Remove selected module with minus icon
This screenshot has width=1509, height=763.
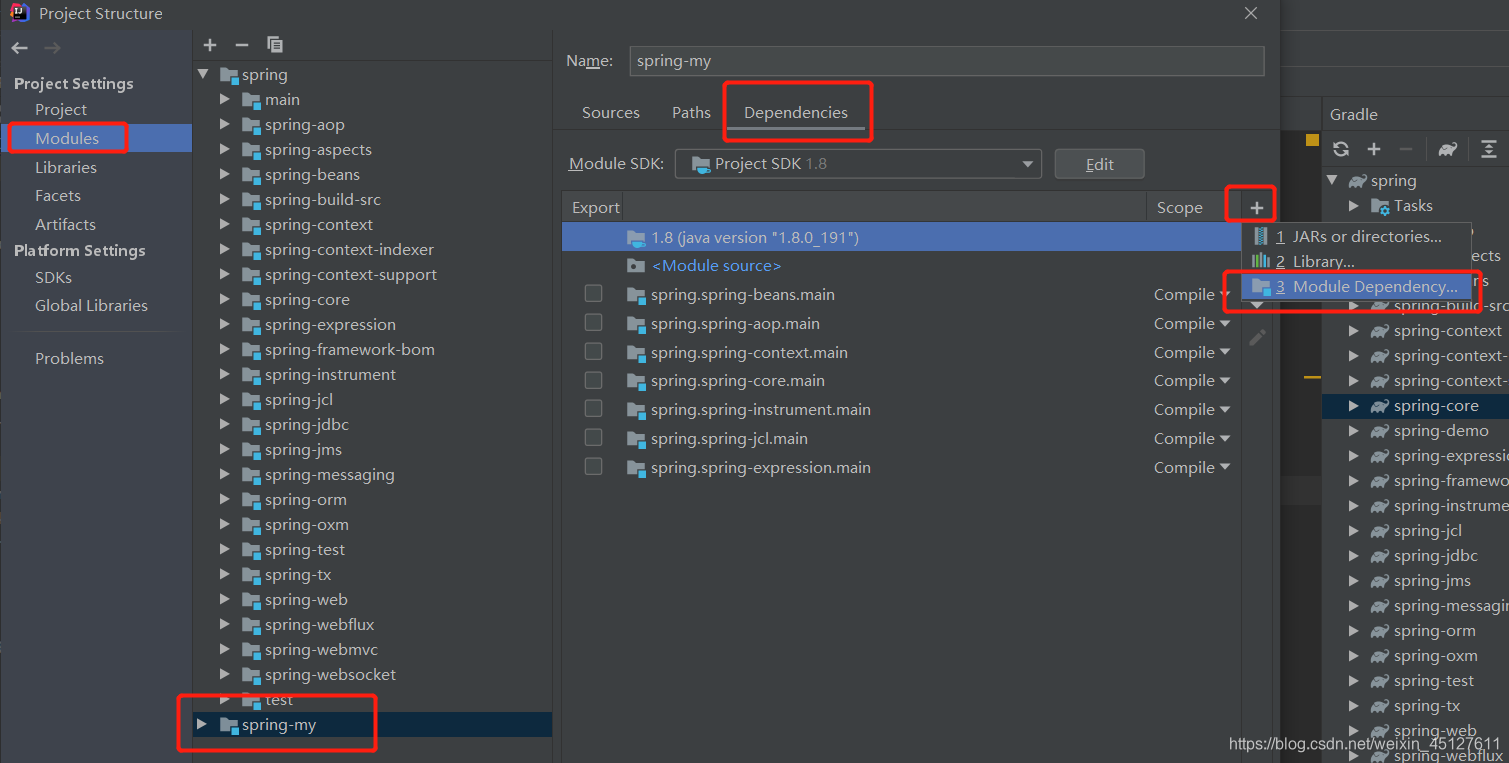coord(242,45)
